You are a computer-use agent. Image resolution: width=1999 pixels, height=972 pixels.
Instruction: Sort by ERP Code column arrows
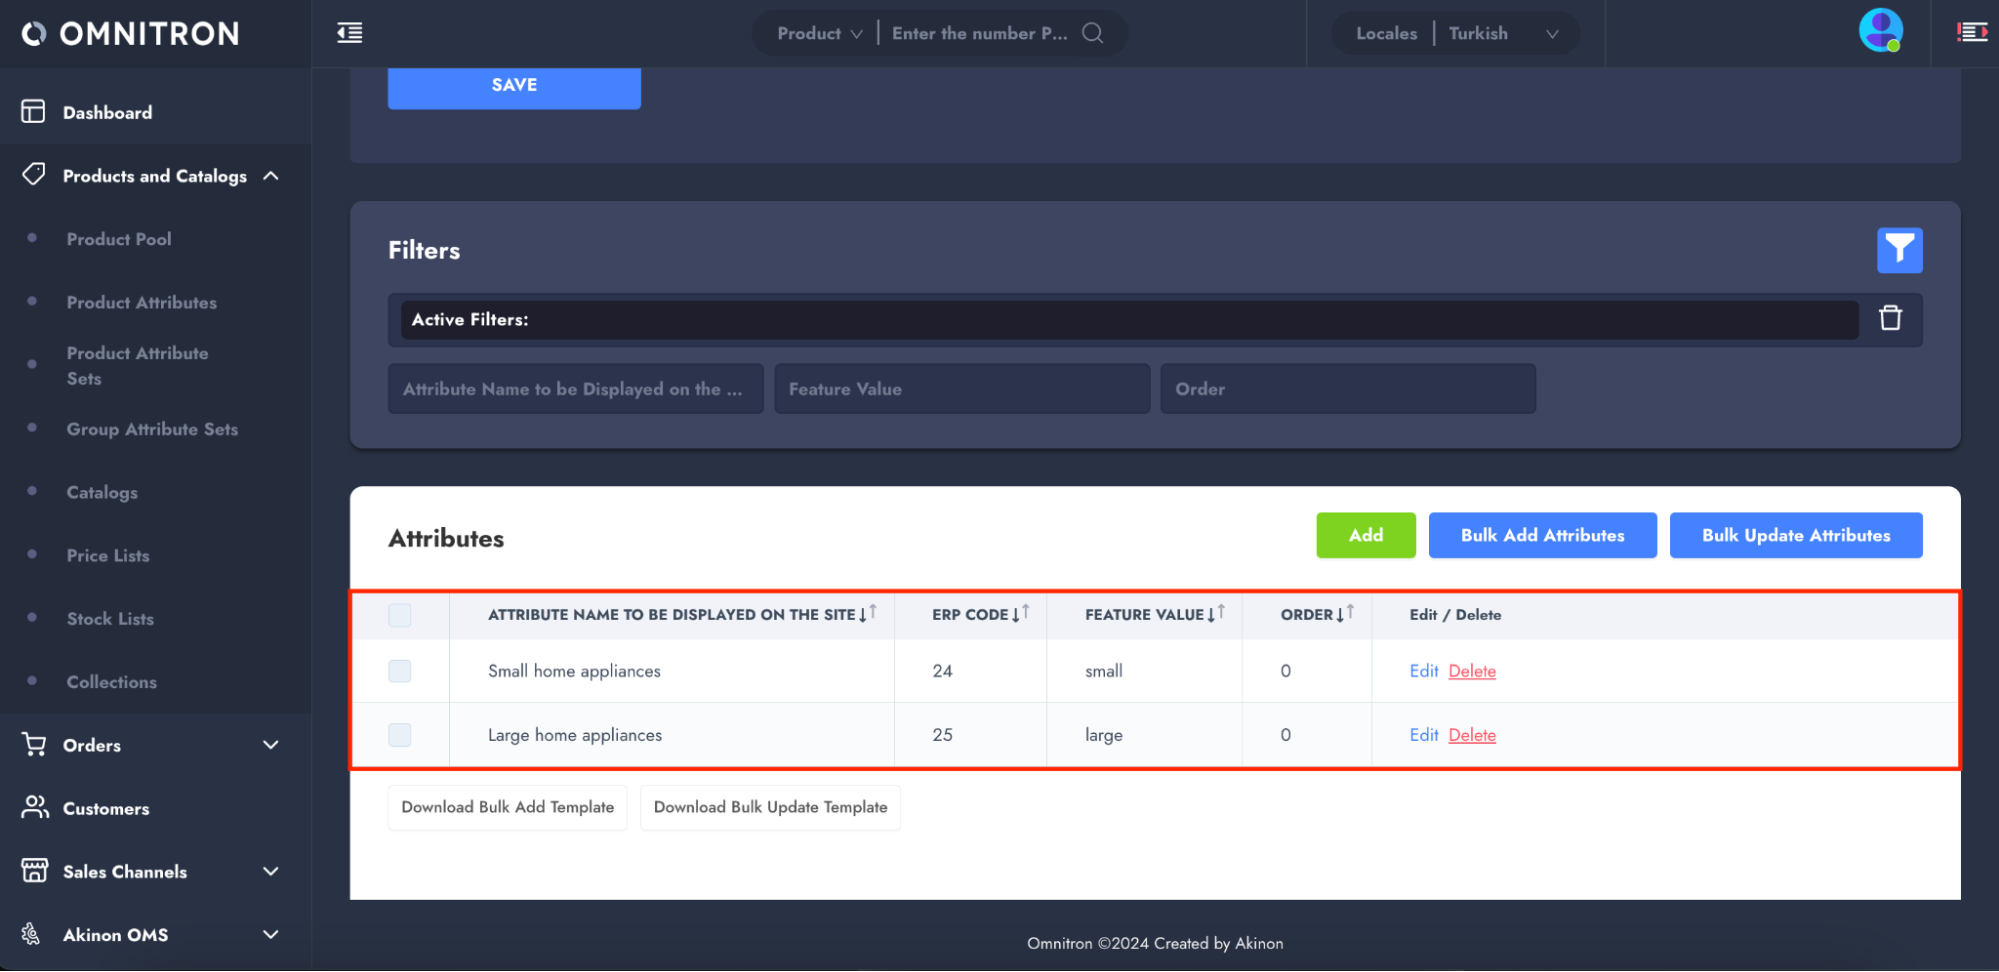(x=1020, y=614)
